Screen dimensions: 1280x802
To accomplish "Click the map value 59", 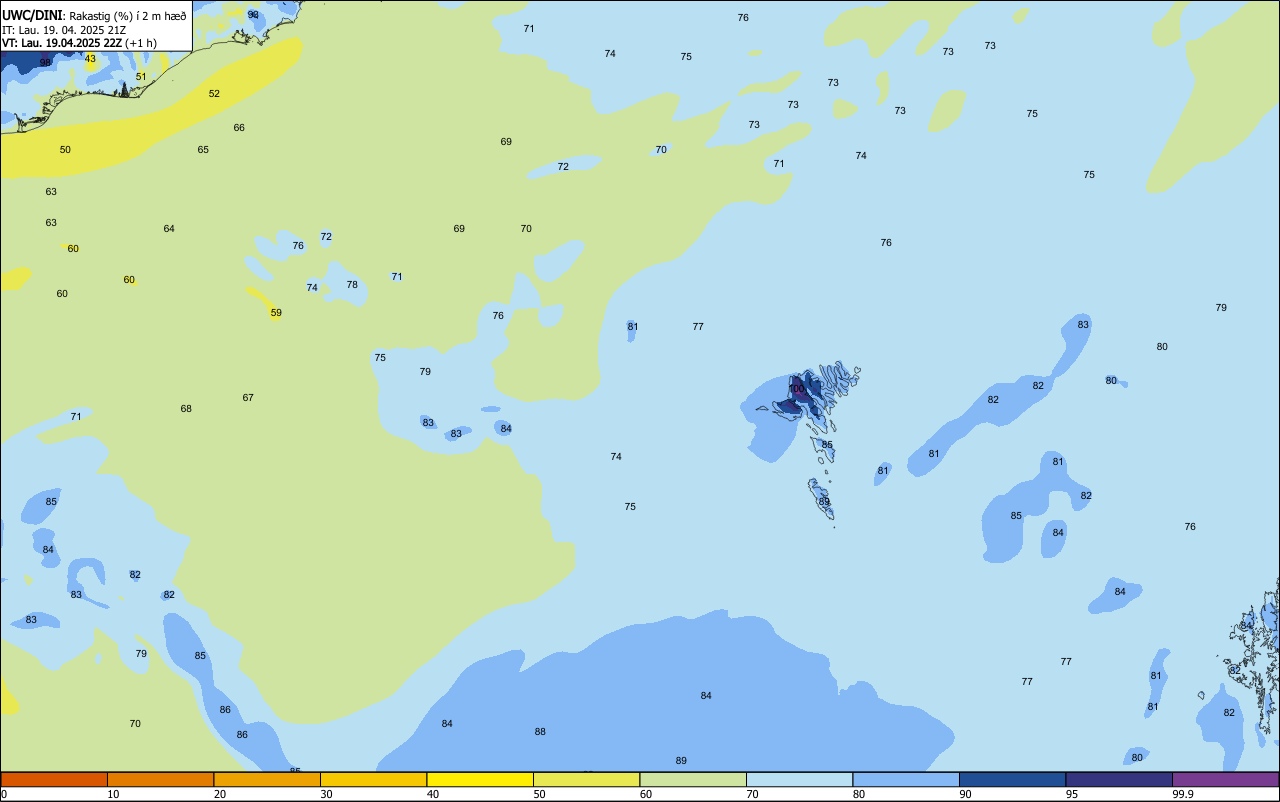I will click(276, 313).
